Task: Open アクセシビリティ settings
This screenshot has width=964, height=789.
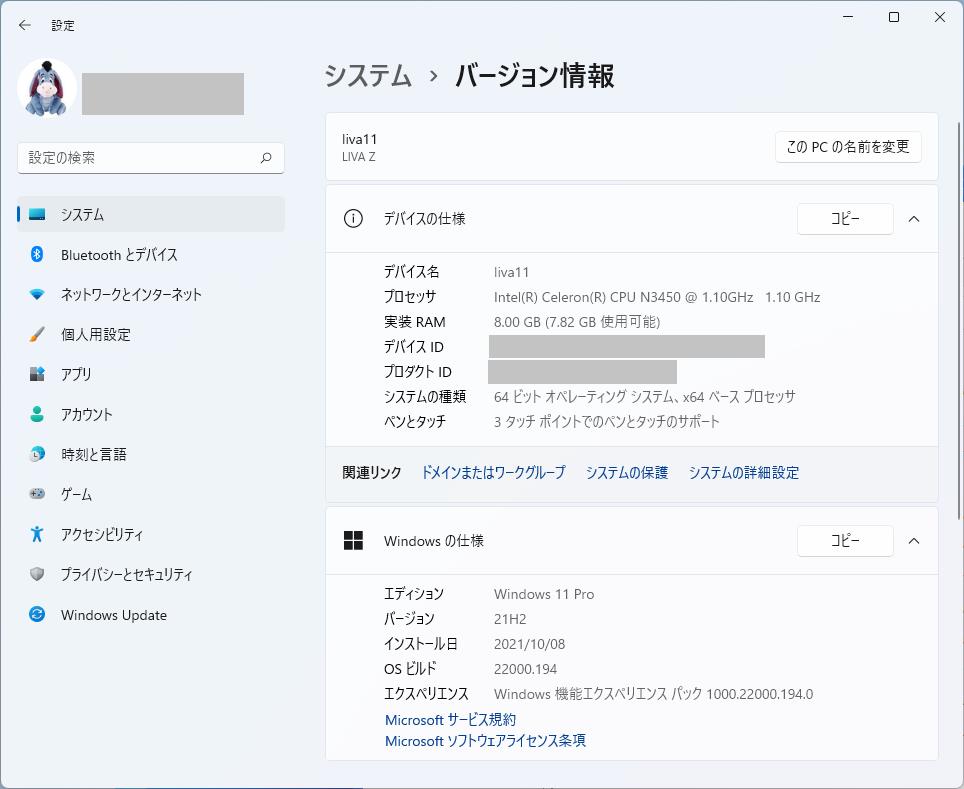Action: point(151,534)
